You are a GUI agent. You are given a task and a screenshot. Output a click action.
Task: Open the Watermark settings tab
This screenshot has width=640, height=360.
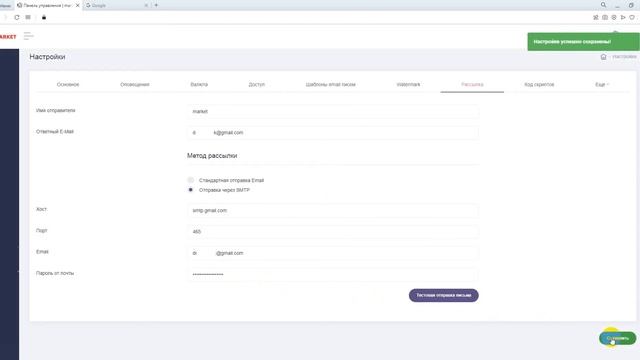[x=408, y=84]
